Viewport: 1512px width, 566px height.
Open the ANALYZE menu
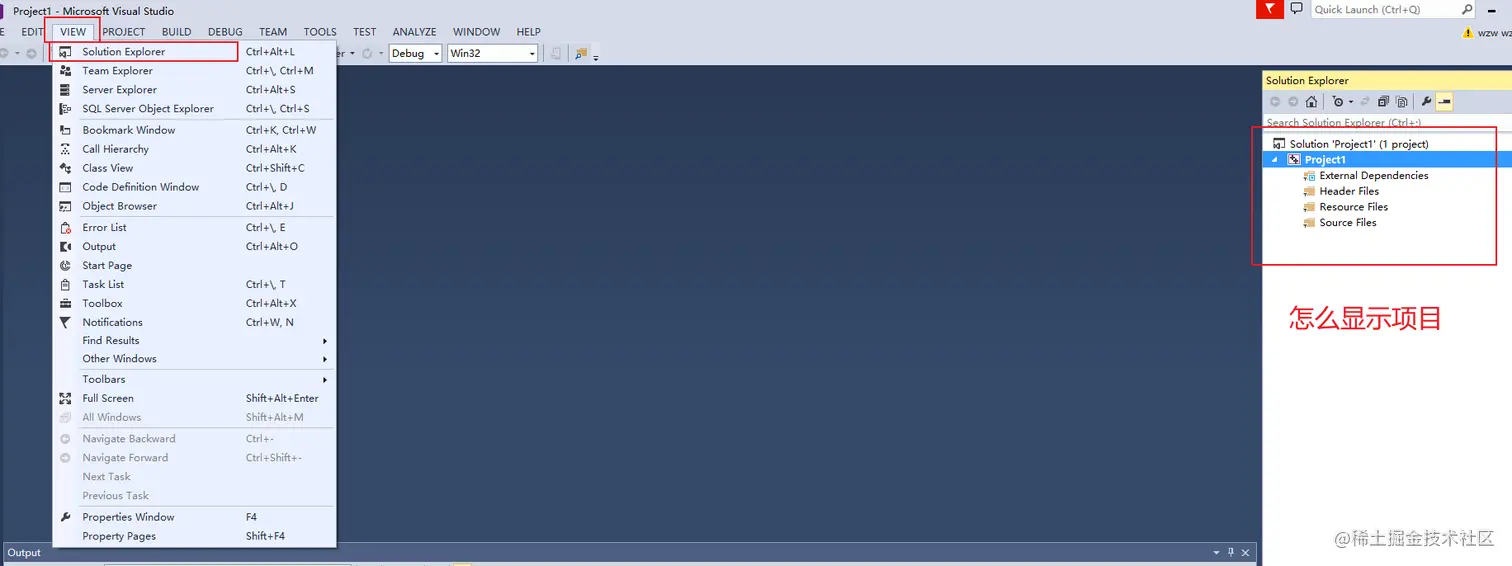[x=414, y=32]
